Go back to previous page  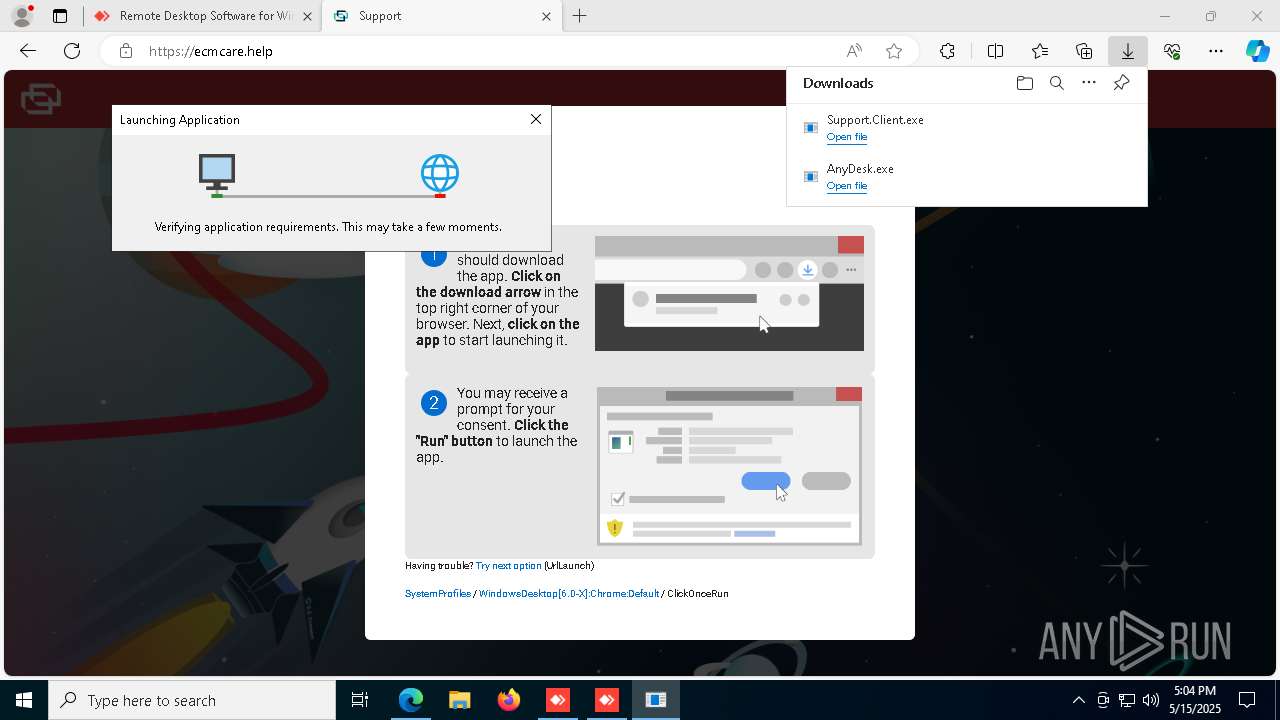coord(28,51)
